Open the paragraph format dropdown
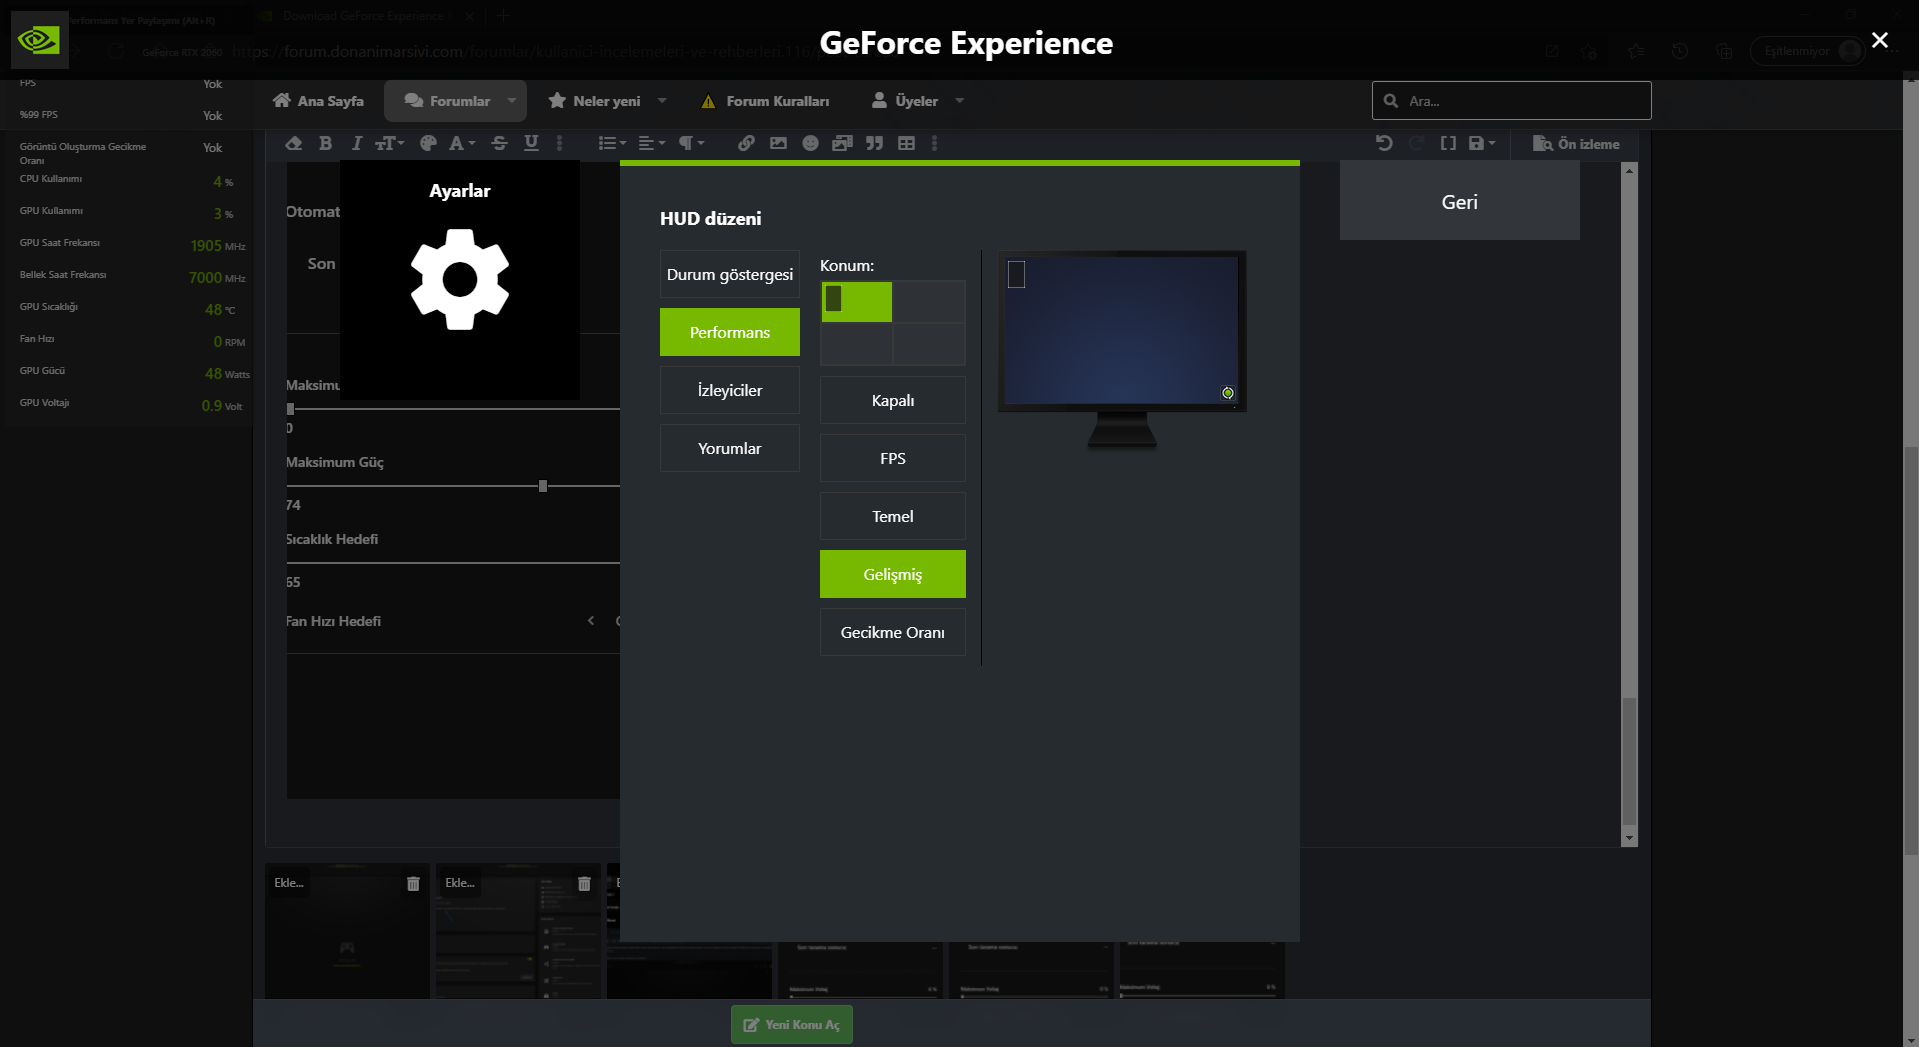 pos(692,143)
